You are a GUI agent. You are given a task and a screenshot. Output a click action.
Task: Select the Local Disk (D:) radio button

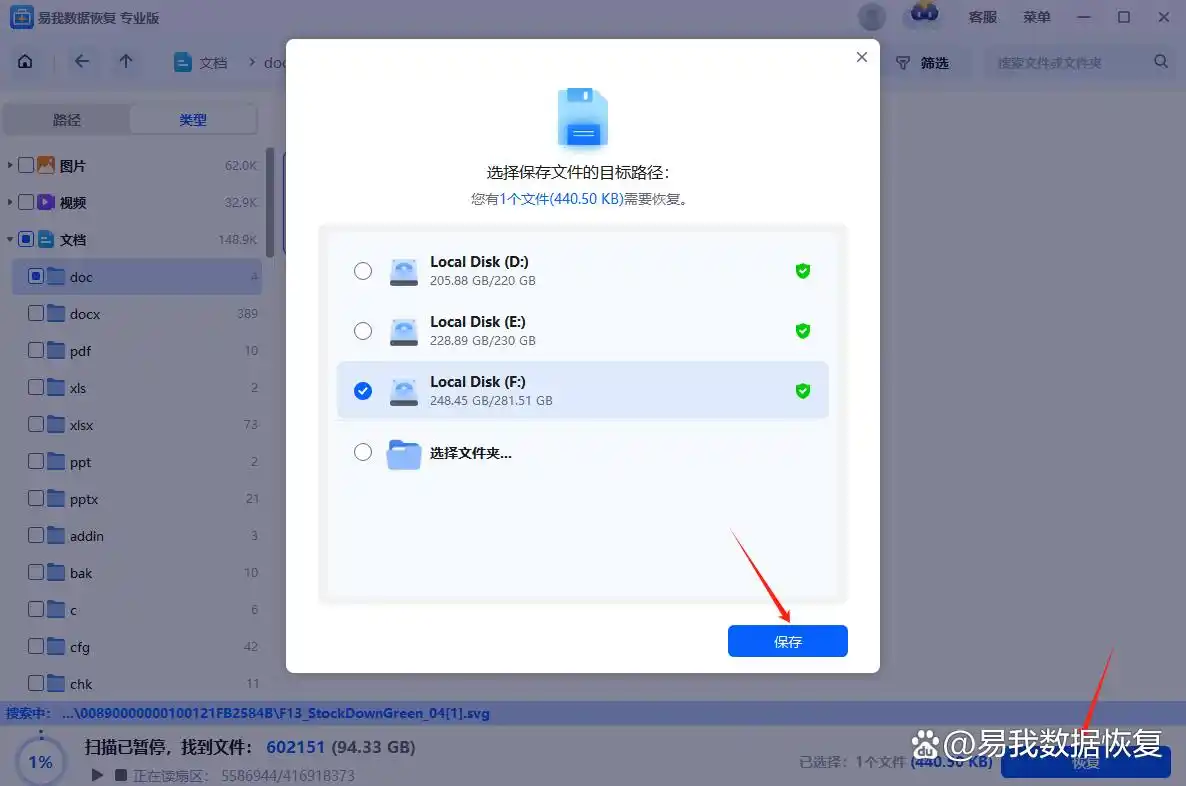pos(363,270)
